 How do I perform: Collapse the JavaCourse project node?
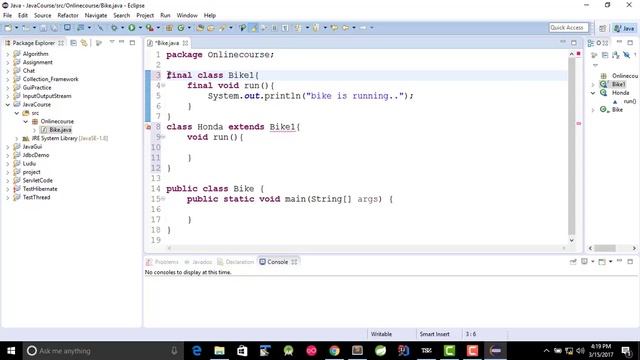tap(8, 104)
